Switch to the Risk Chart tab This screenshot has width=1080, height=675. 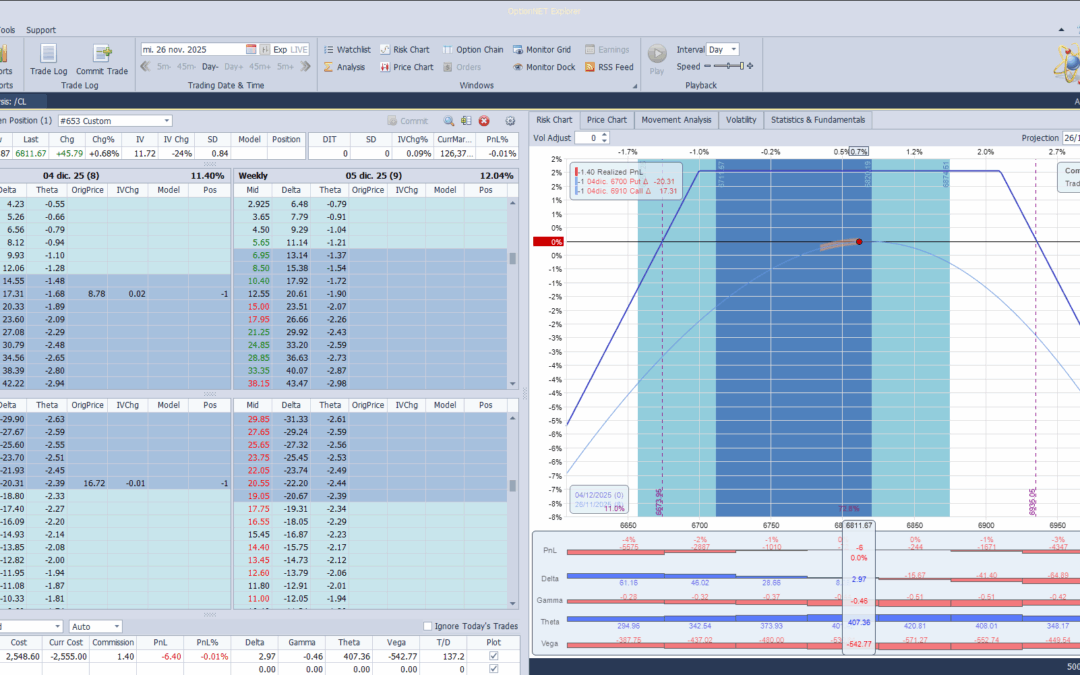[554, 120]
